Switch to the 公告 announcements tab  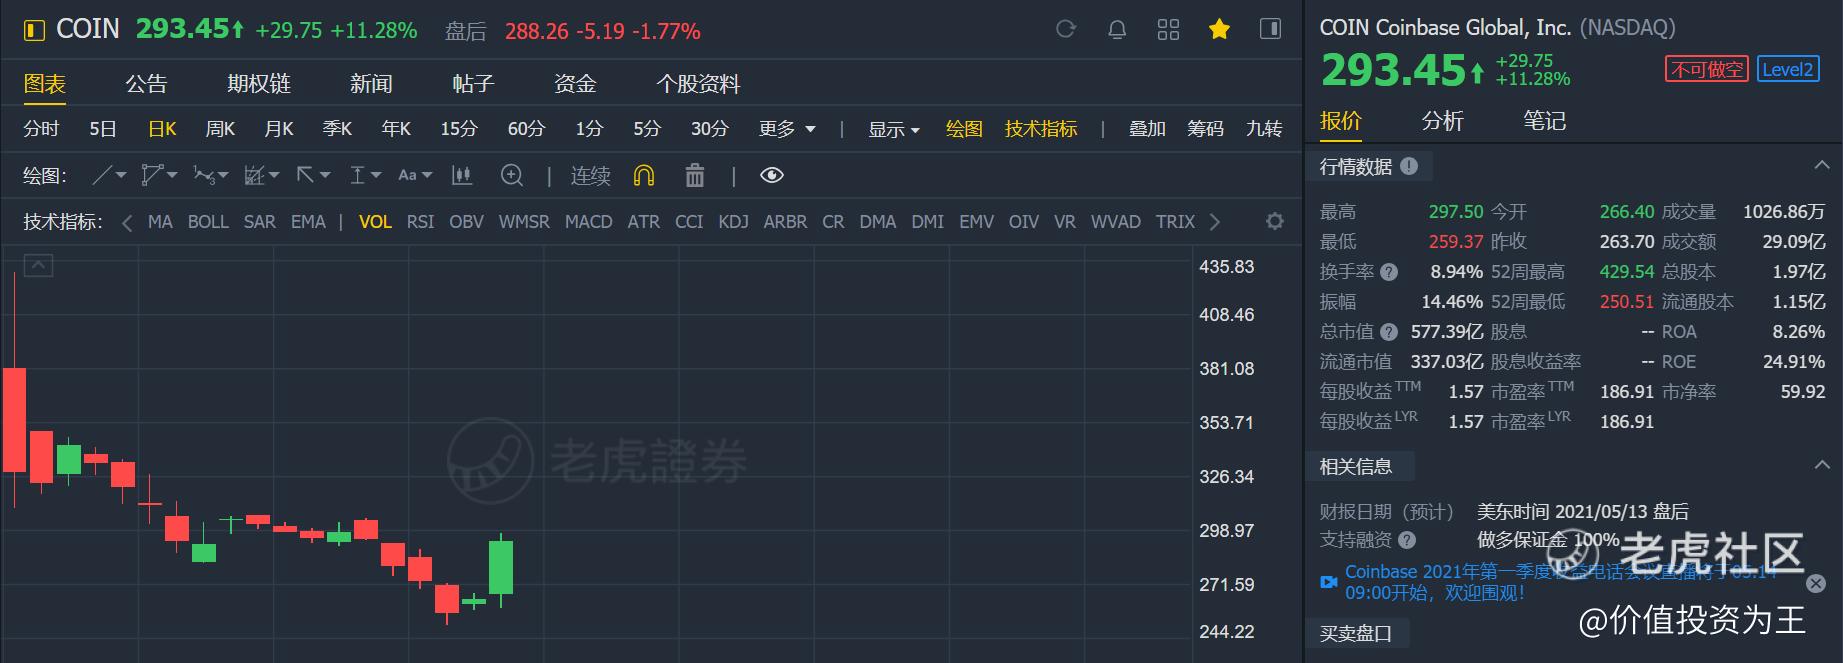point(146,84)
